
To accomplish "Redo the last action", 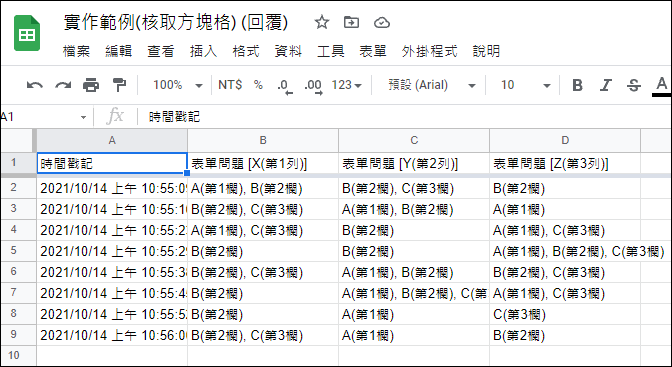I will 63,85.
